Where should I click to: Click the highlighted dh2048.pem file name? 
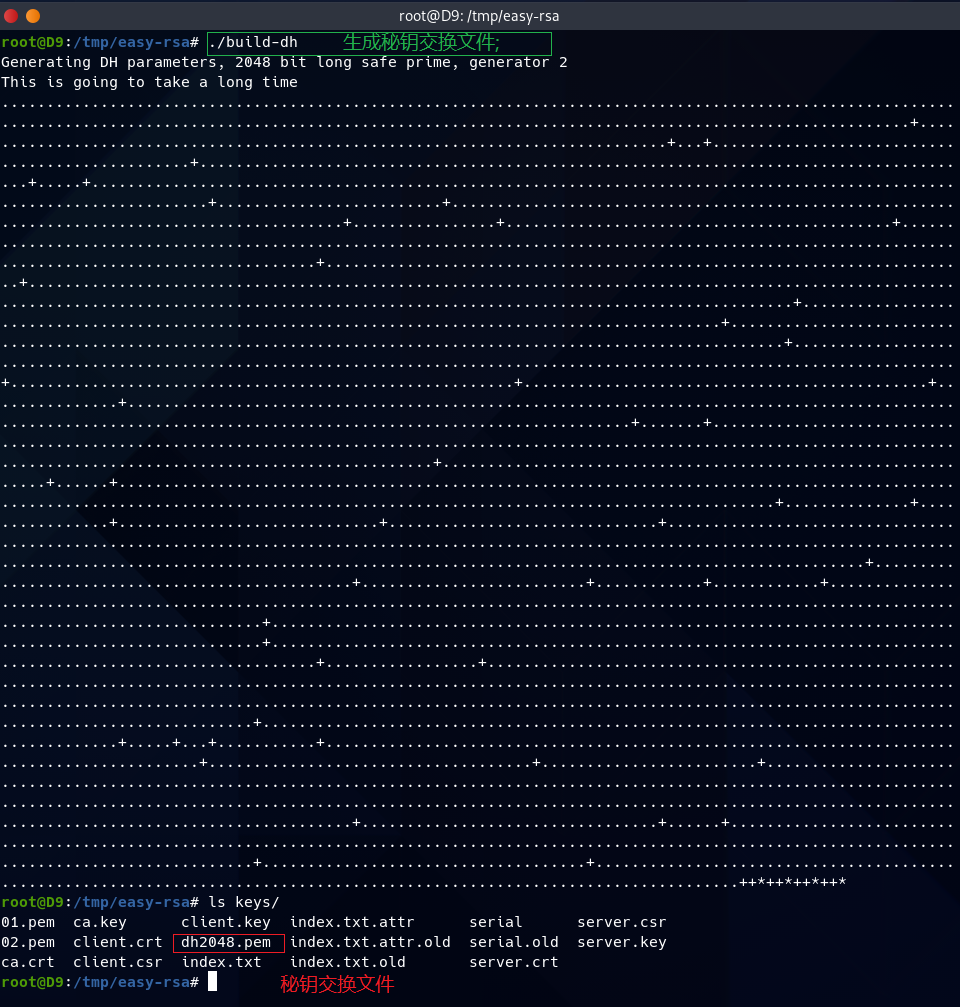(227, 942)
